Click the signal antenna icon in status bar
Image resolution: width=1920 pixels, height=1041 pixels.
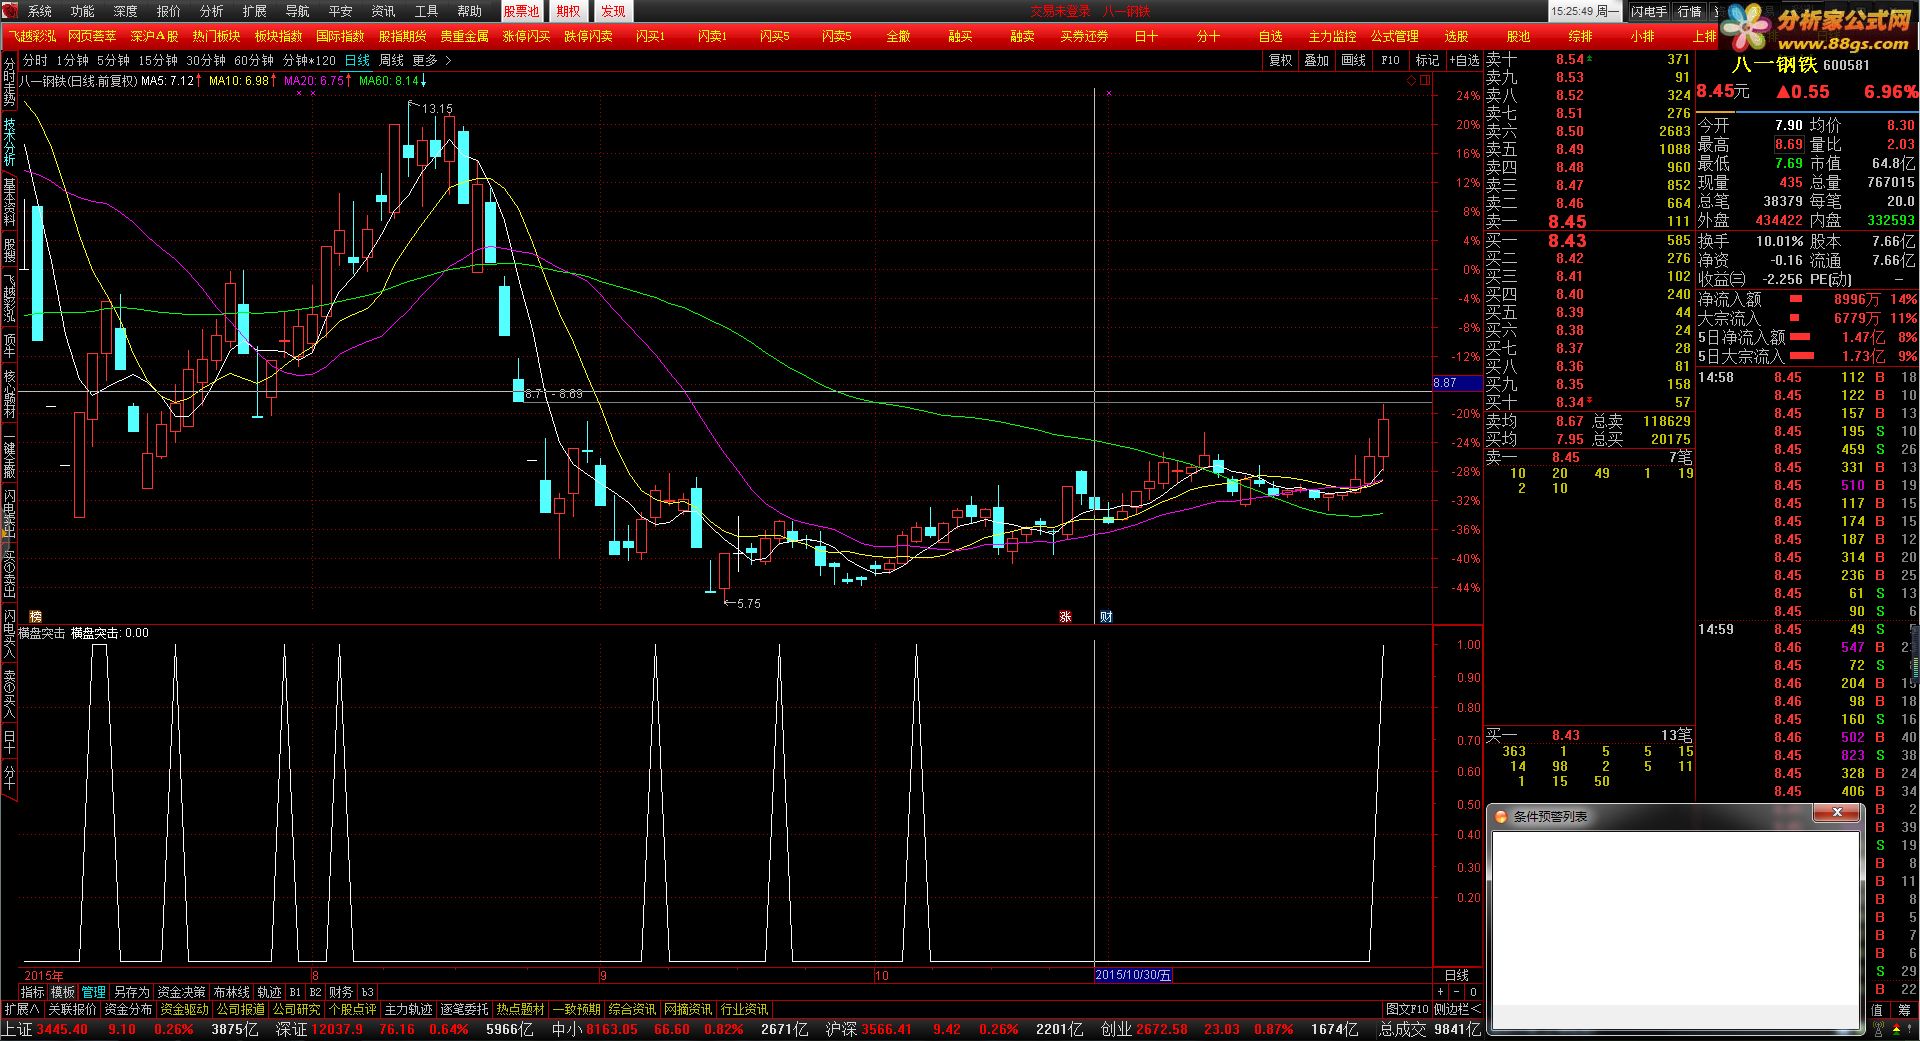coord(1878,1029)
